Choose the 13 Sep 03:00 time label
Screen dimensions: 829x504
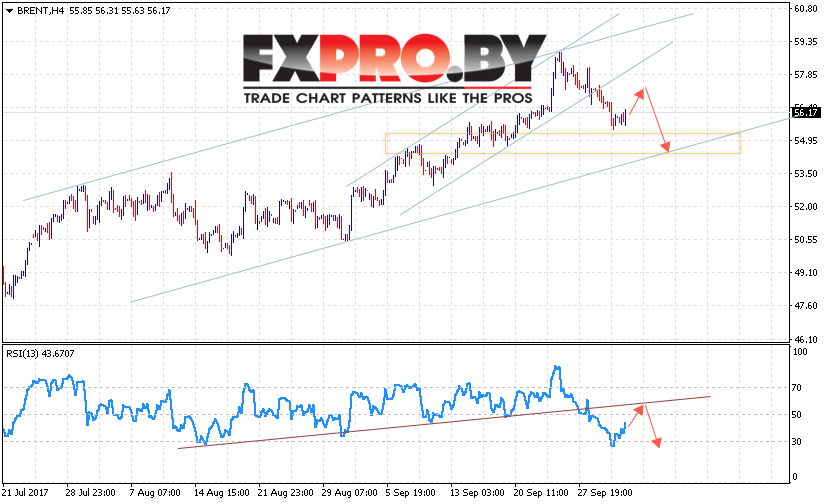477,493
